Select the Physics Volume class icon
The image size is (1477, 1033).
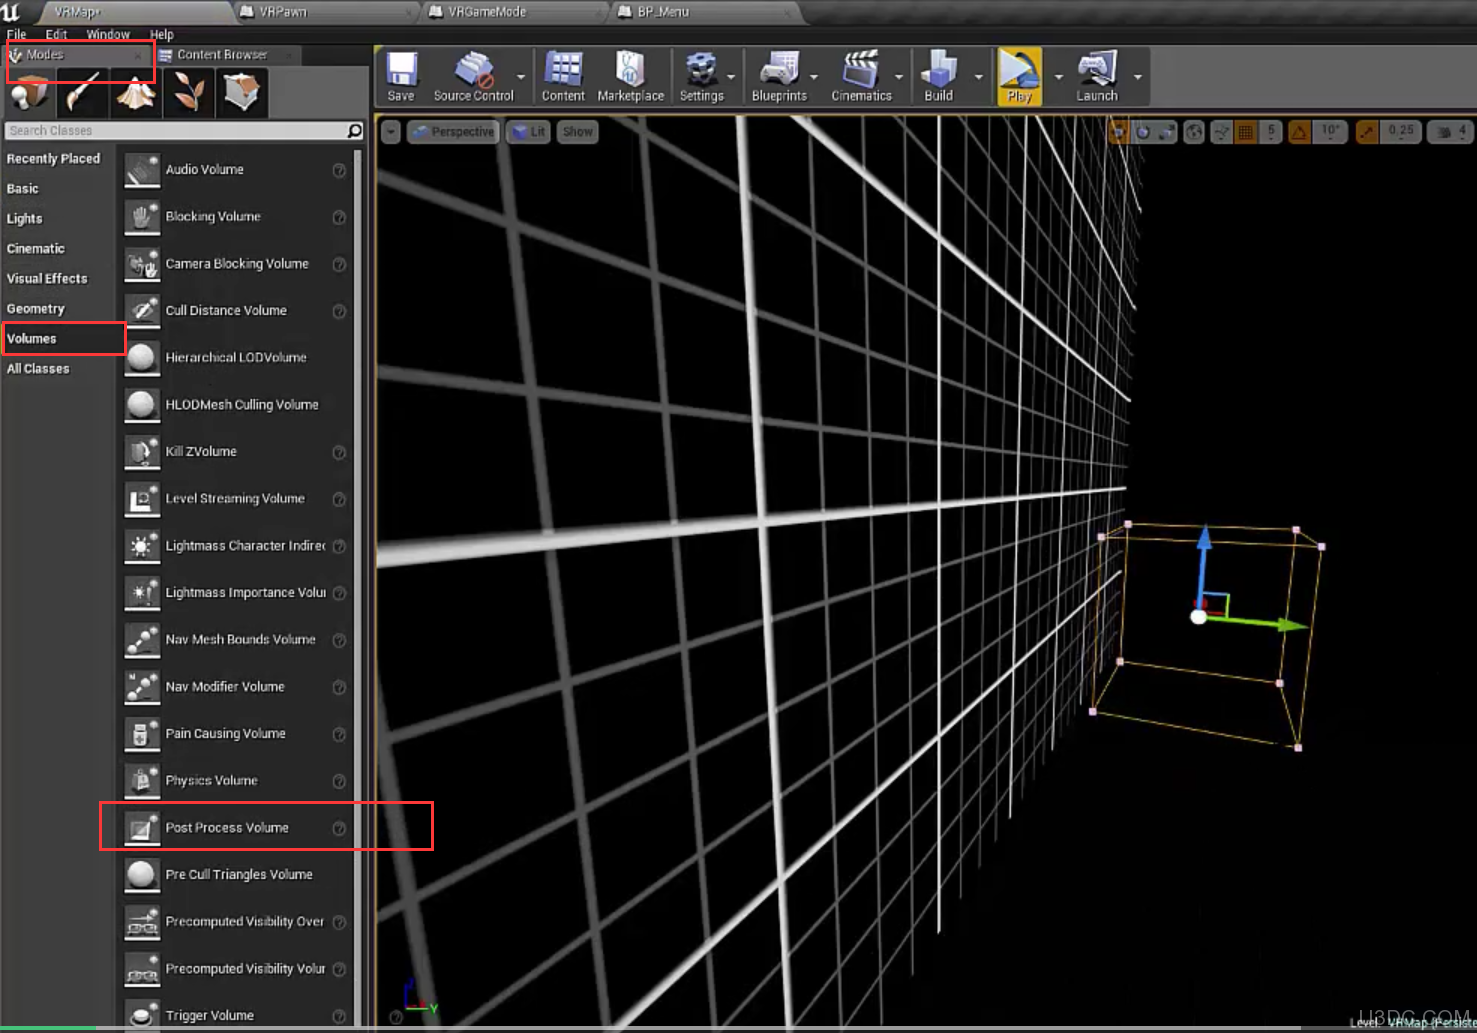[142, 781]
